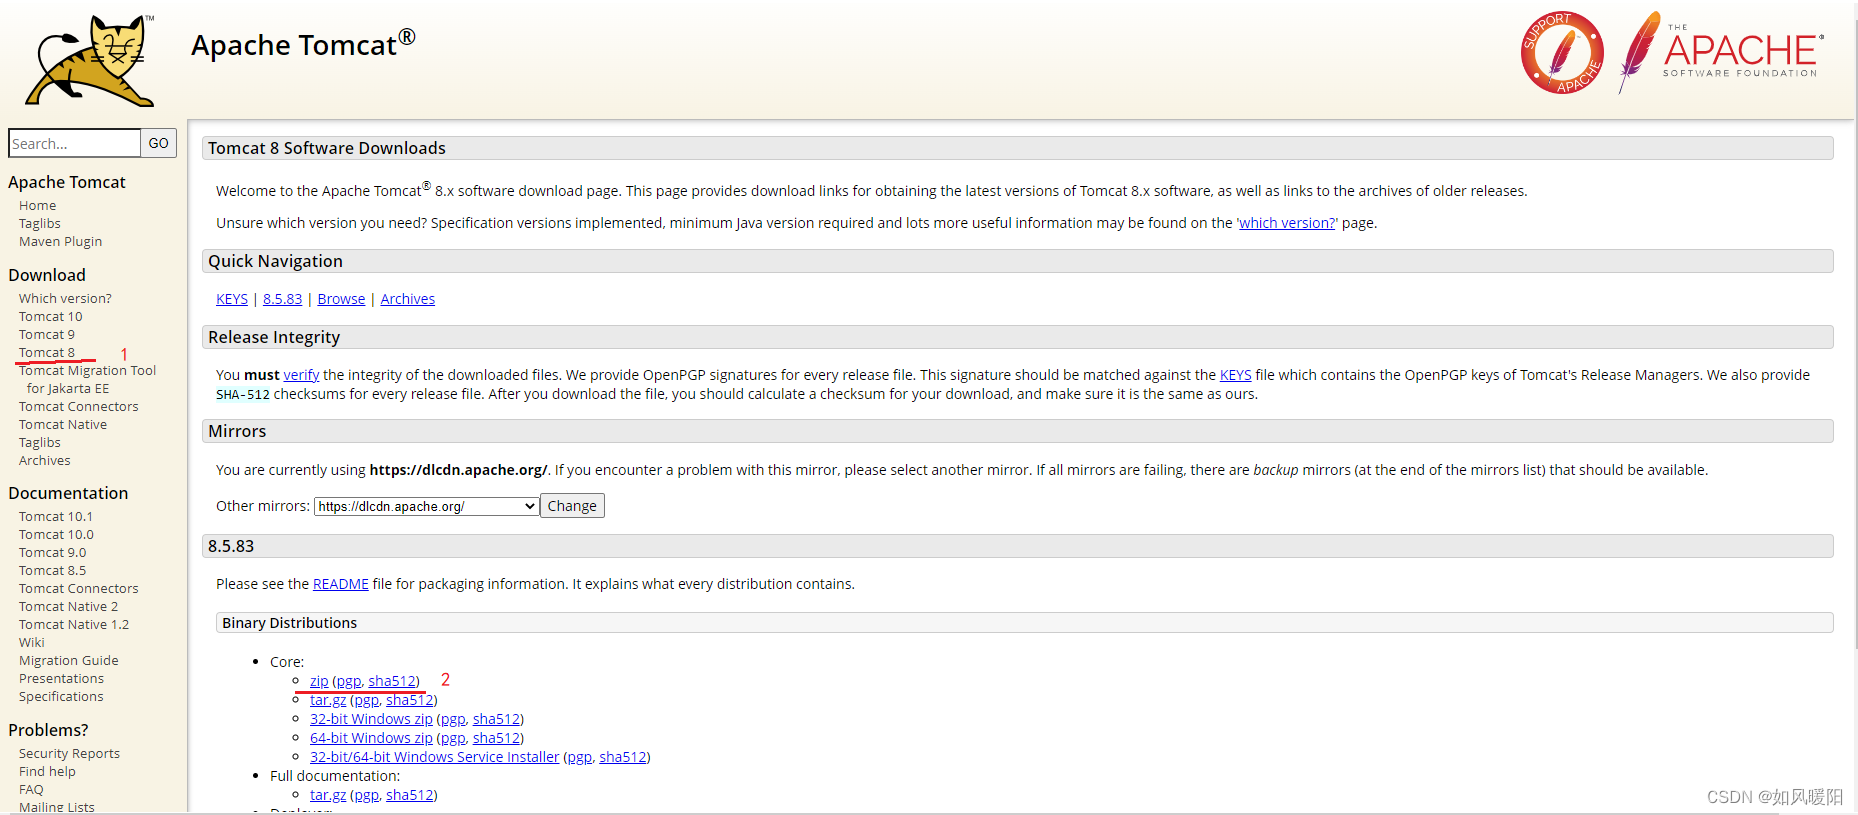Select Tomcat 8 in Download section

click(47, 352)
